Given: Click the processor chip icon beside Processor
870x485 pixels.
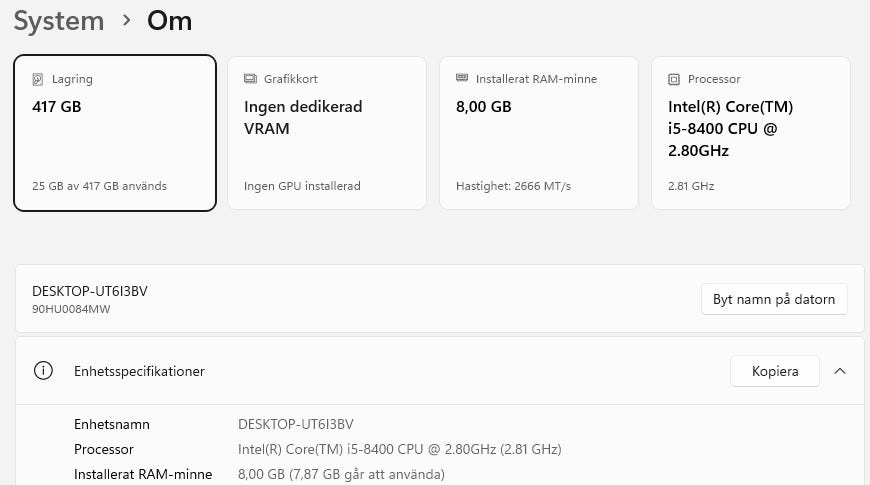Looking at the screenshot, I should tap(674, 79).
